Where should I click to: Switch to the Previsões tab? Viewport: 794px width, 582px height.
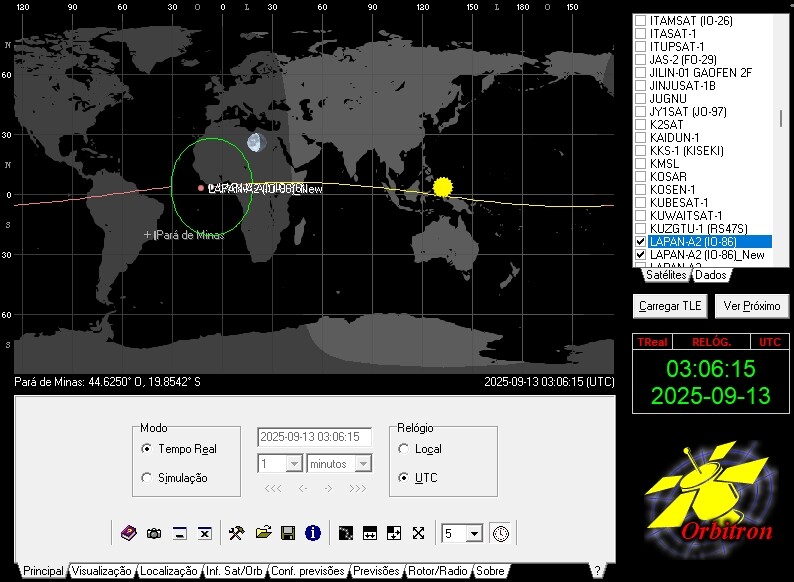376,571
